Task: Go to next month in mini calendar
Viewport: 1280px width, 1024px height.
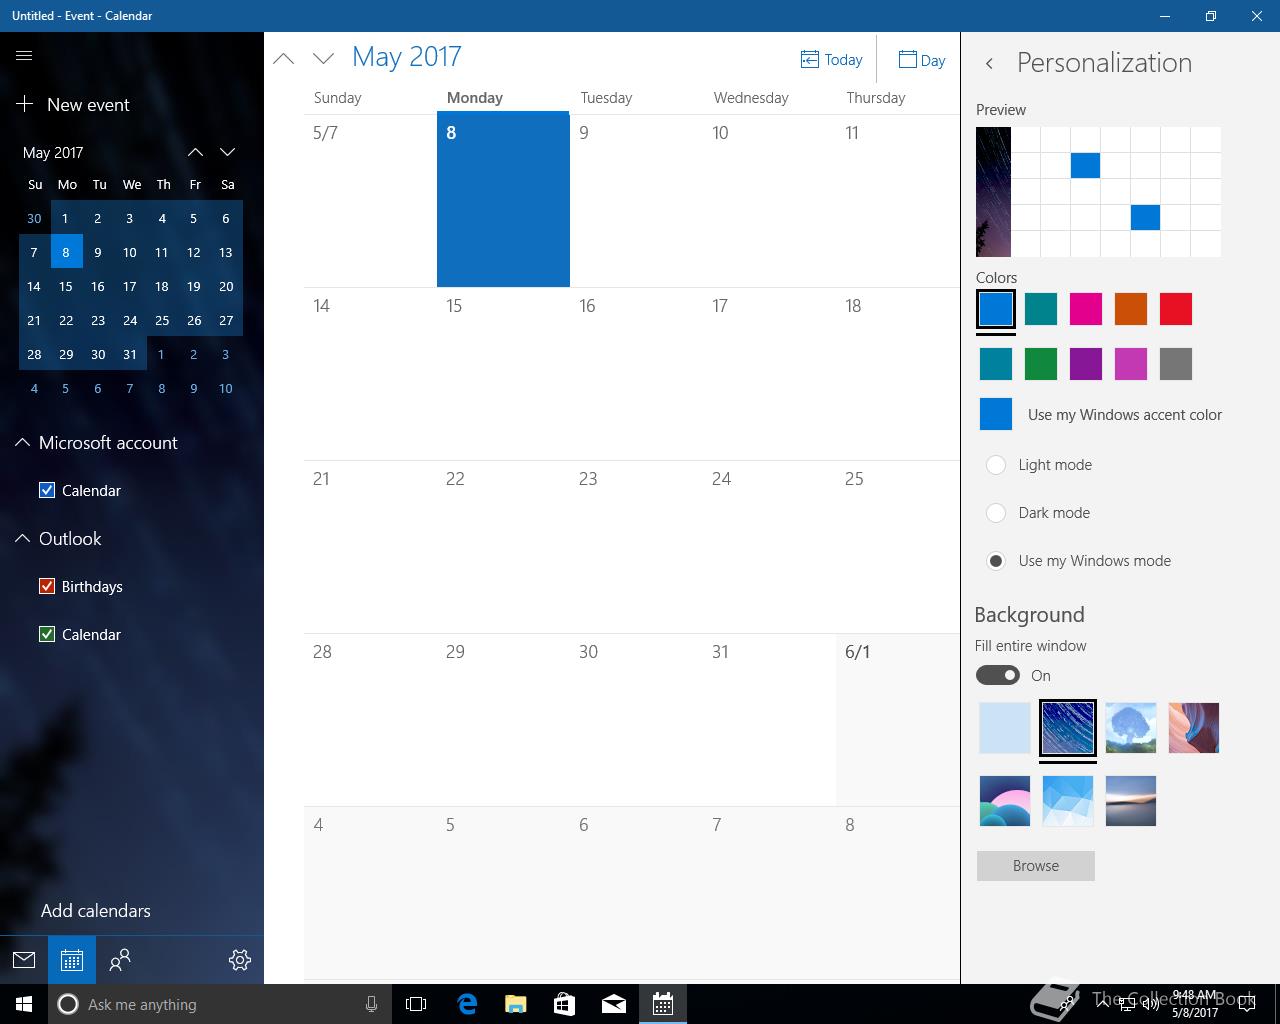Action: tap(228, 152)
